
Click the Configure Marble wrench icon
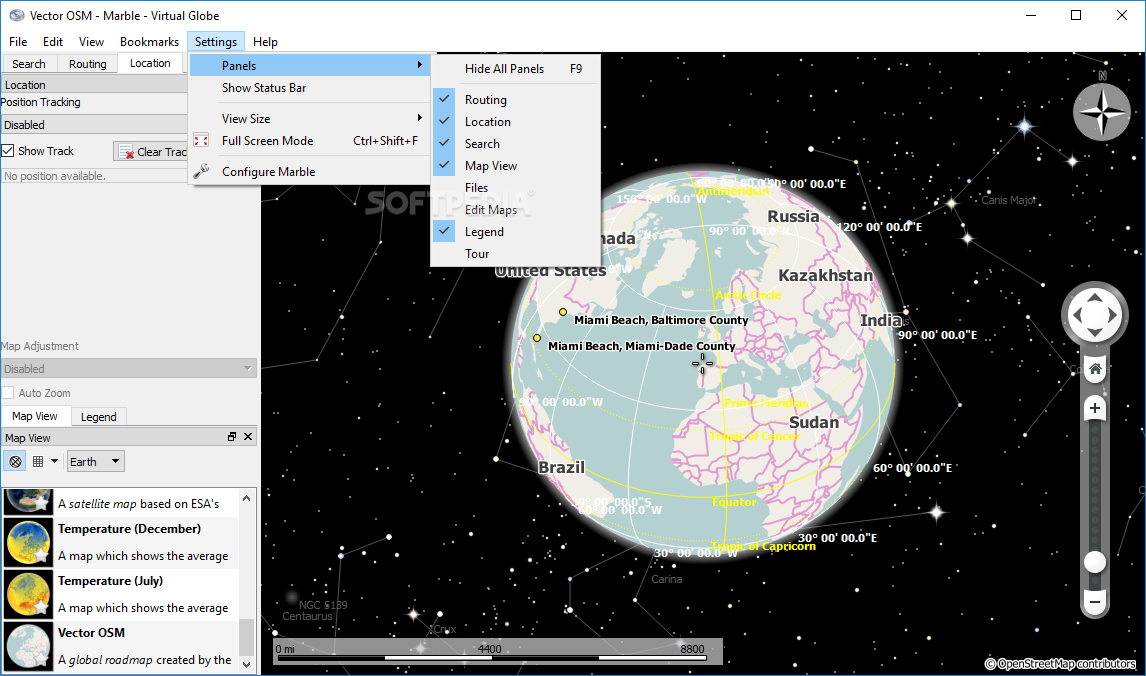pos(201,171)
